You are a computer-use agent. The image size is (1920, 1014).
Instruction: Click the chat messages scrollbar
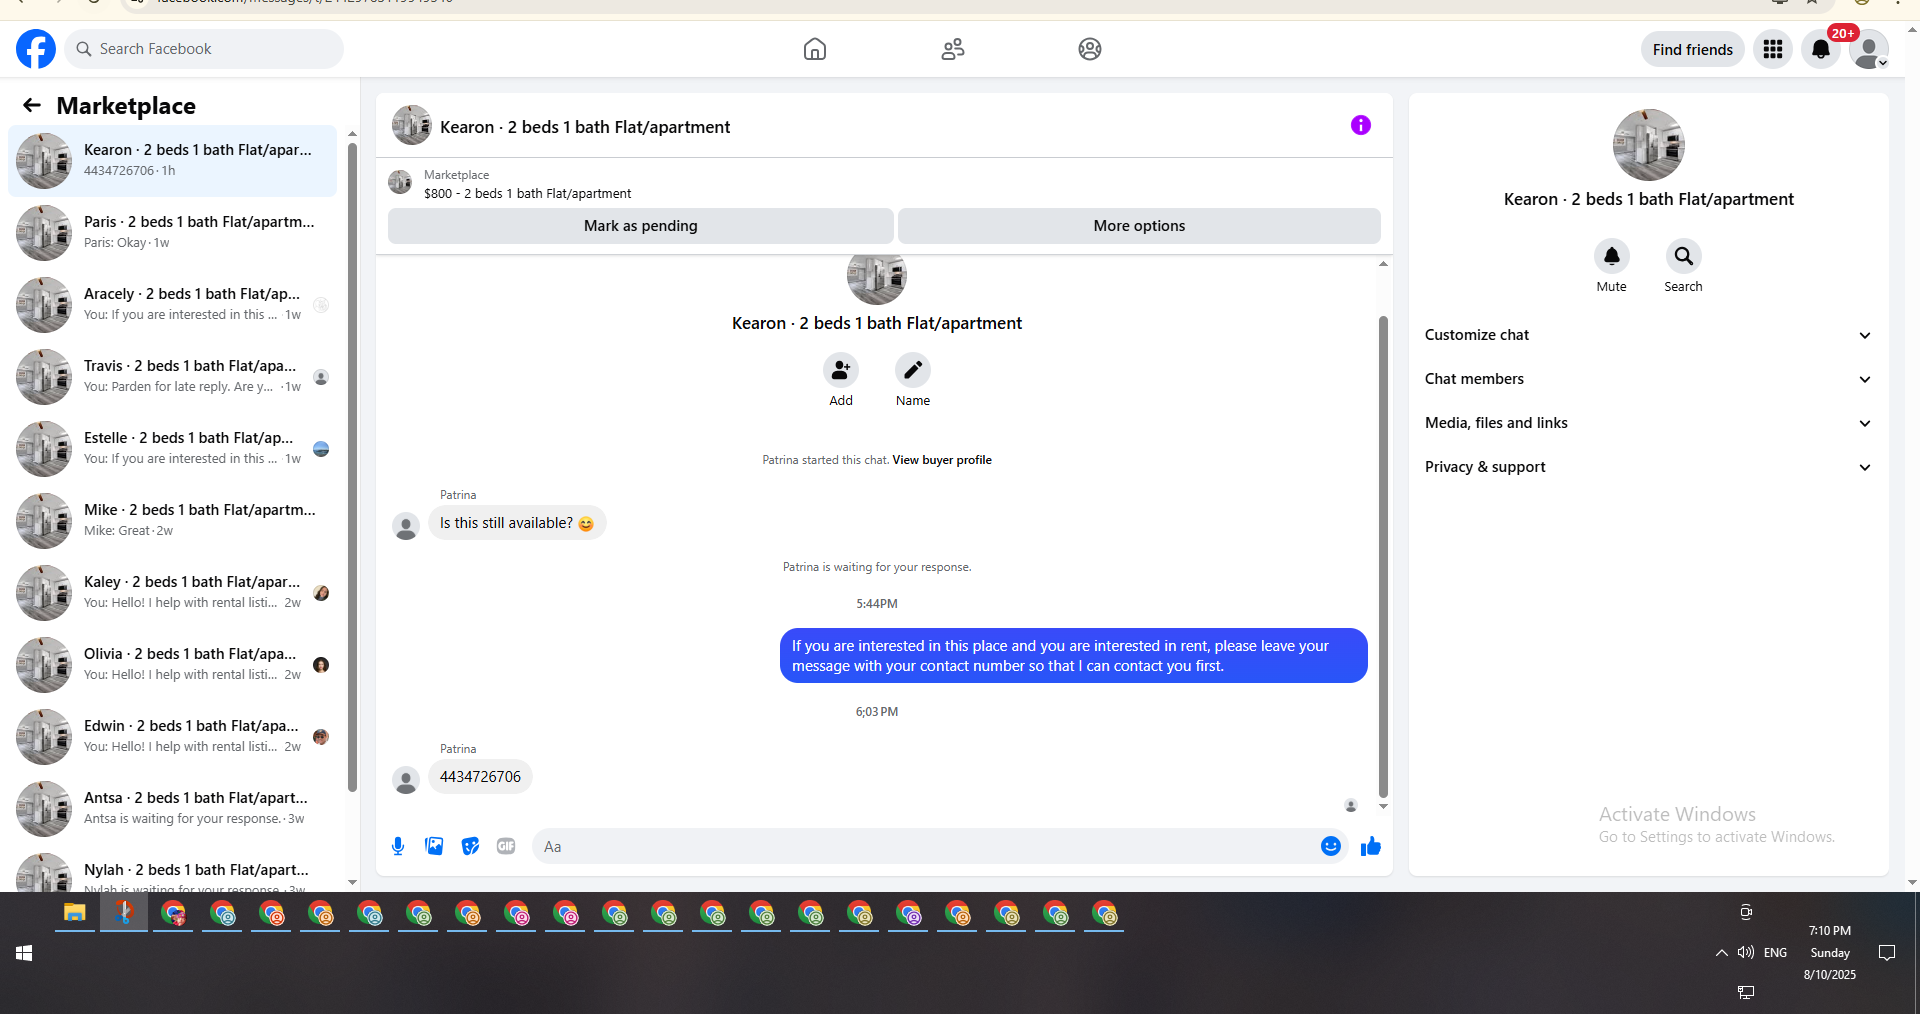point(1383,556)
